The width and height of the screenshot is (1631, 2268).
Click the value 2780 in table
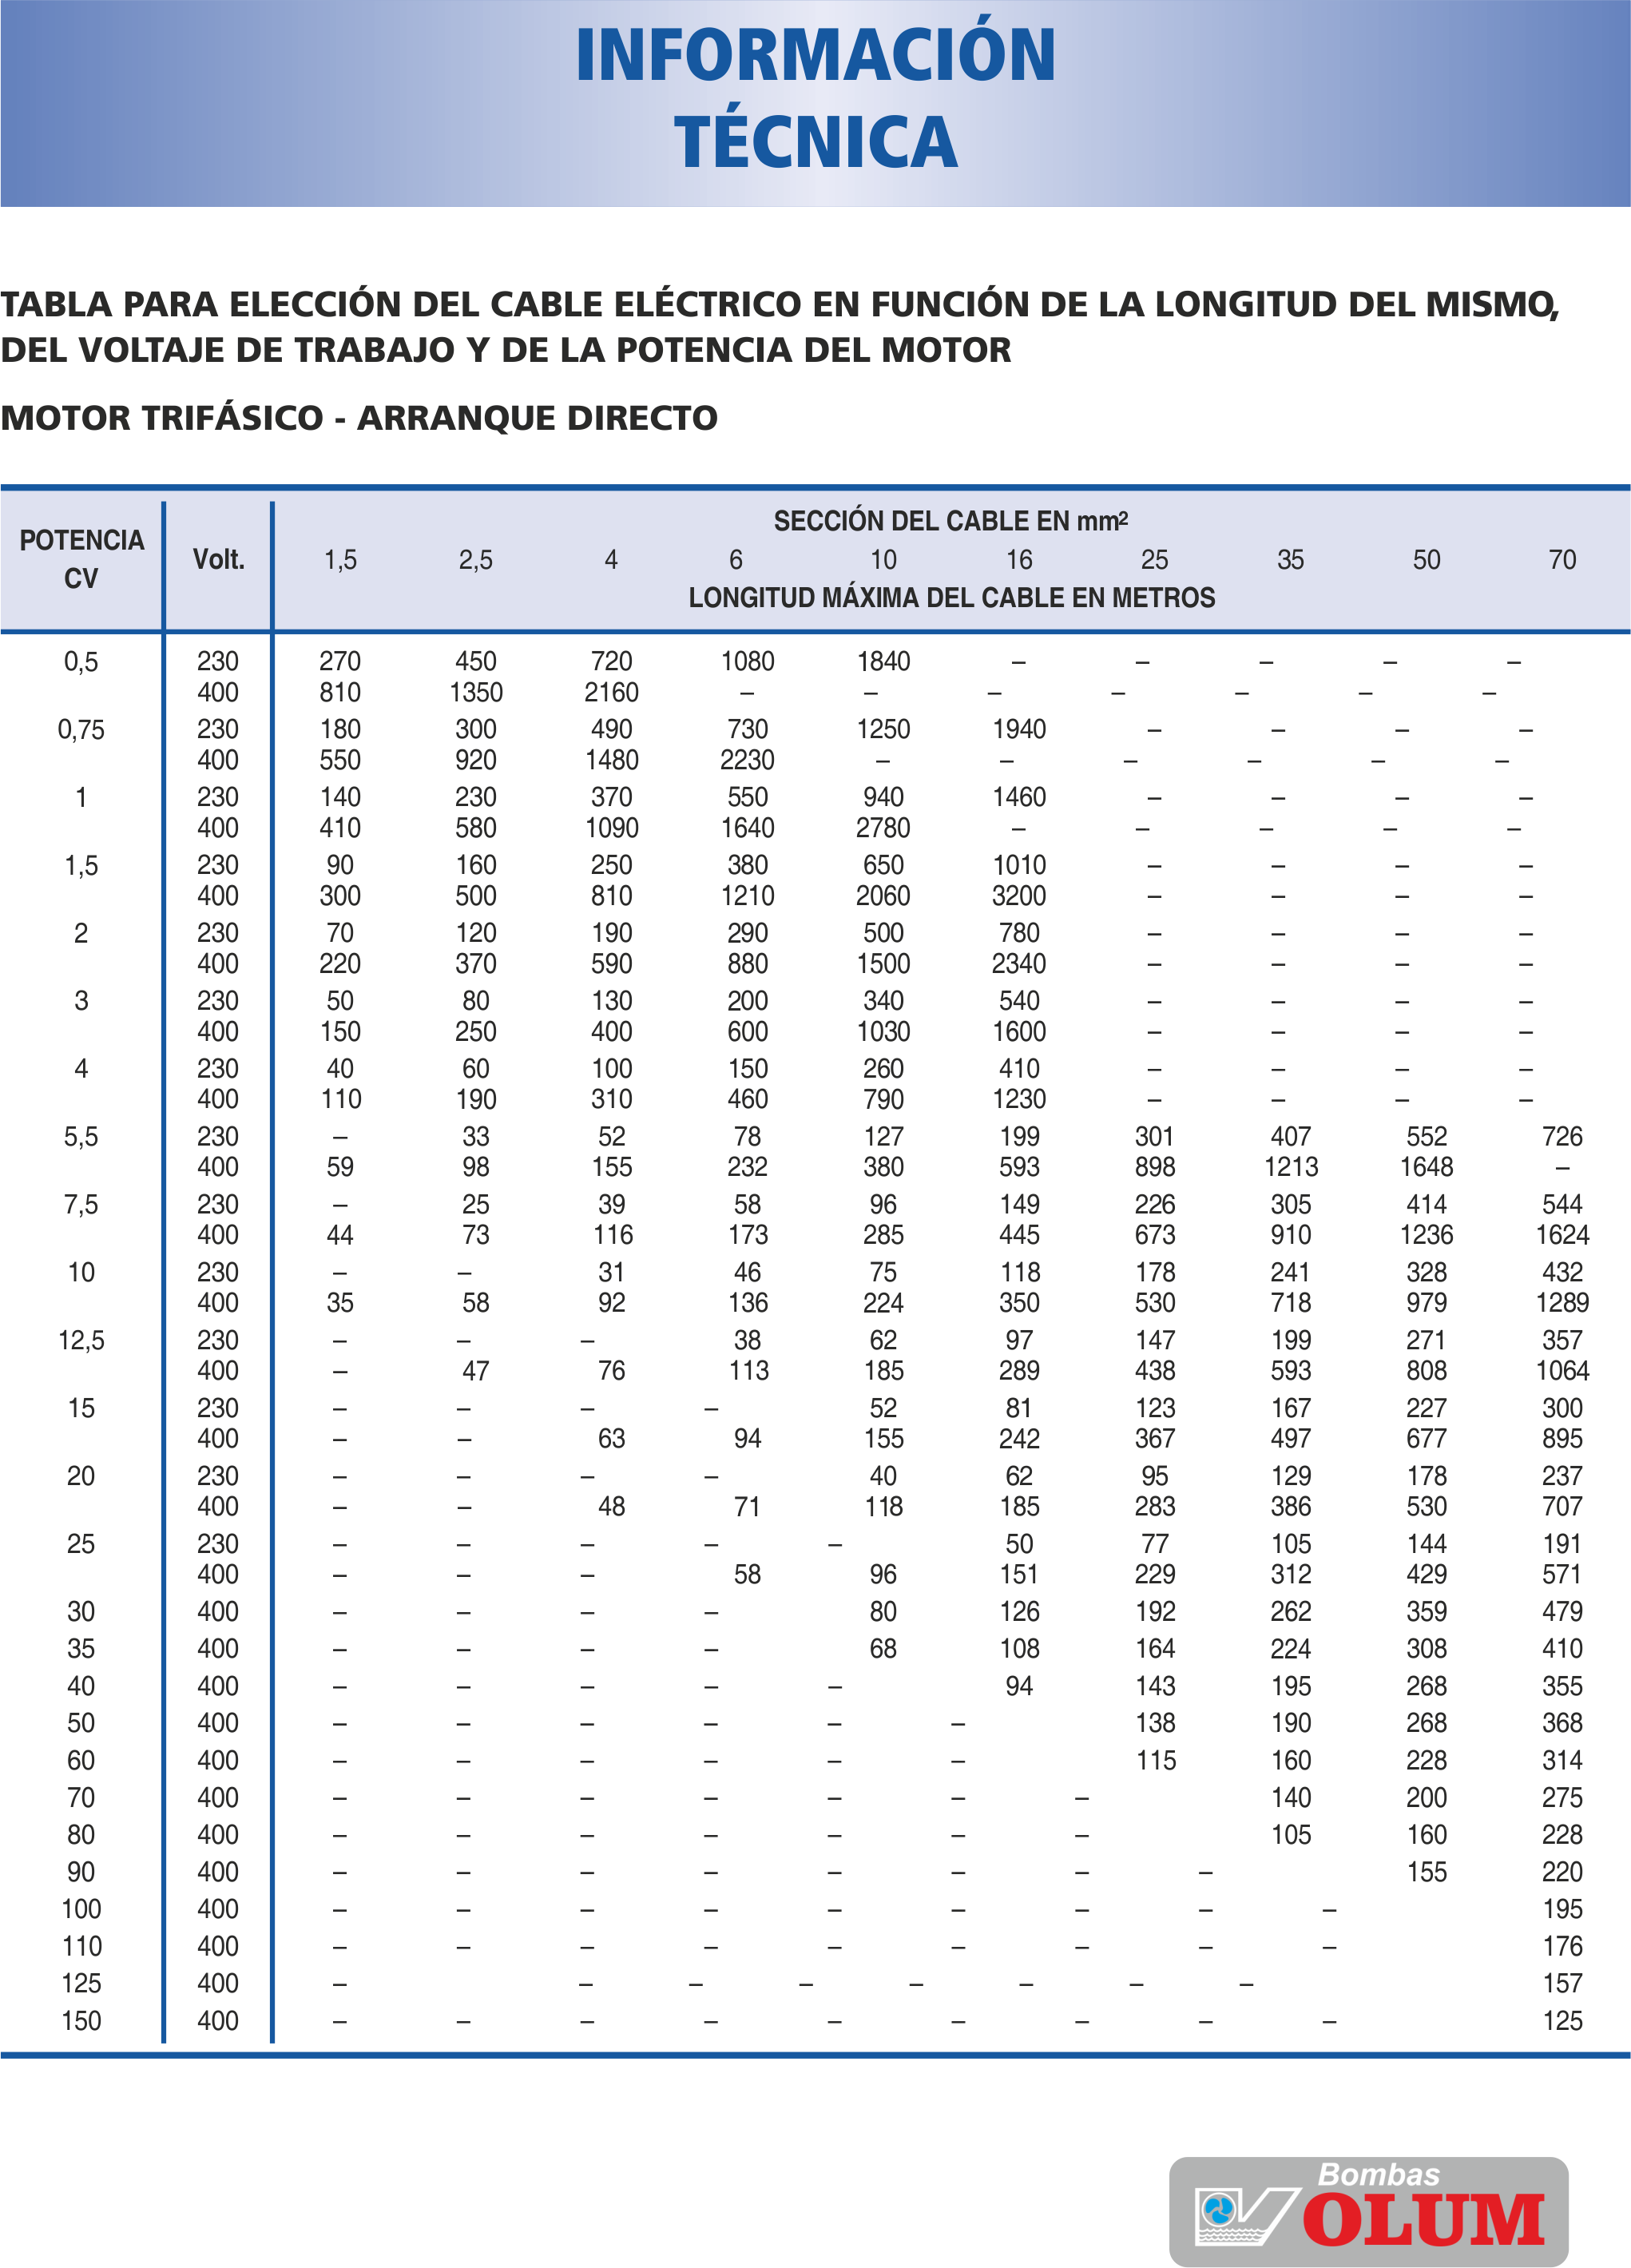(x=883, y=828)
